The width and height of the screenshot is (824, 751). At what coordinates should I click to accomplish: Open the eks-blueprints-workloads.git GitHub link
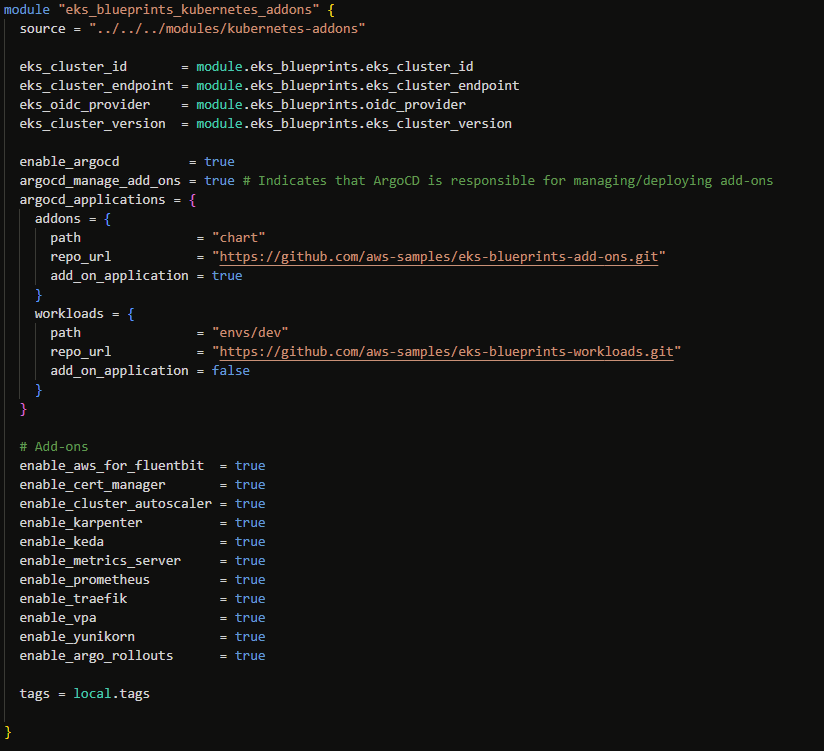click(x=446, y=352)
